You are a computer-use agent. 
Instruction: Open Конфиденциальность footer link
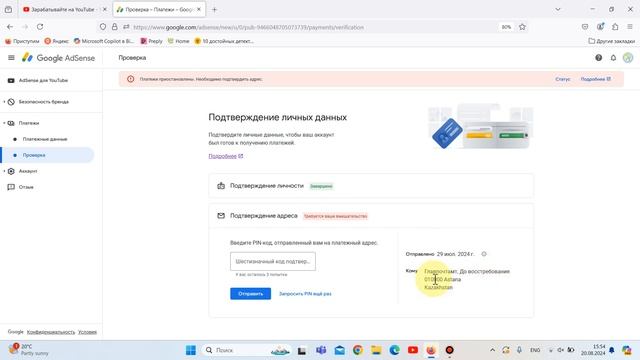[x=51, y=332]
